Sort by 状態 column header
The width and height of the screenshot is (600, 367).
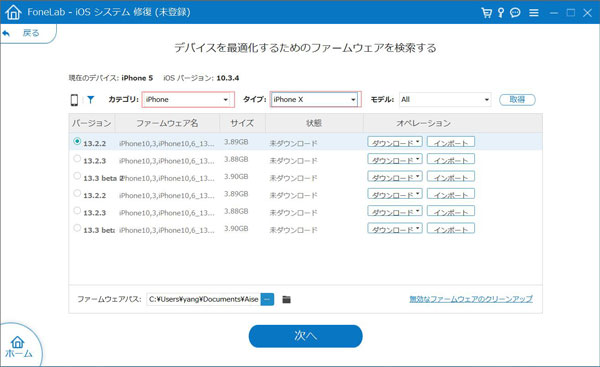coord(314,123)
